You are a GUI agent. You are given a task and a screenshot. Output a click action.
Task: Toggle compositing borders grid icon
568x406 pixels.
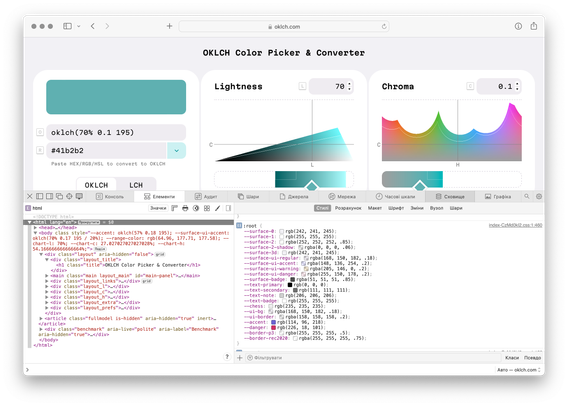coord(207,208)
